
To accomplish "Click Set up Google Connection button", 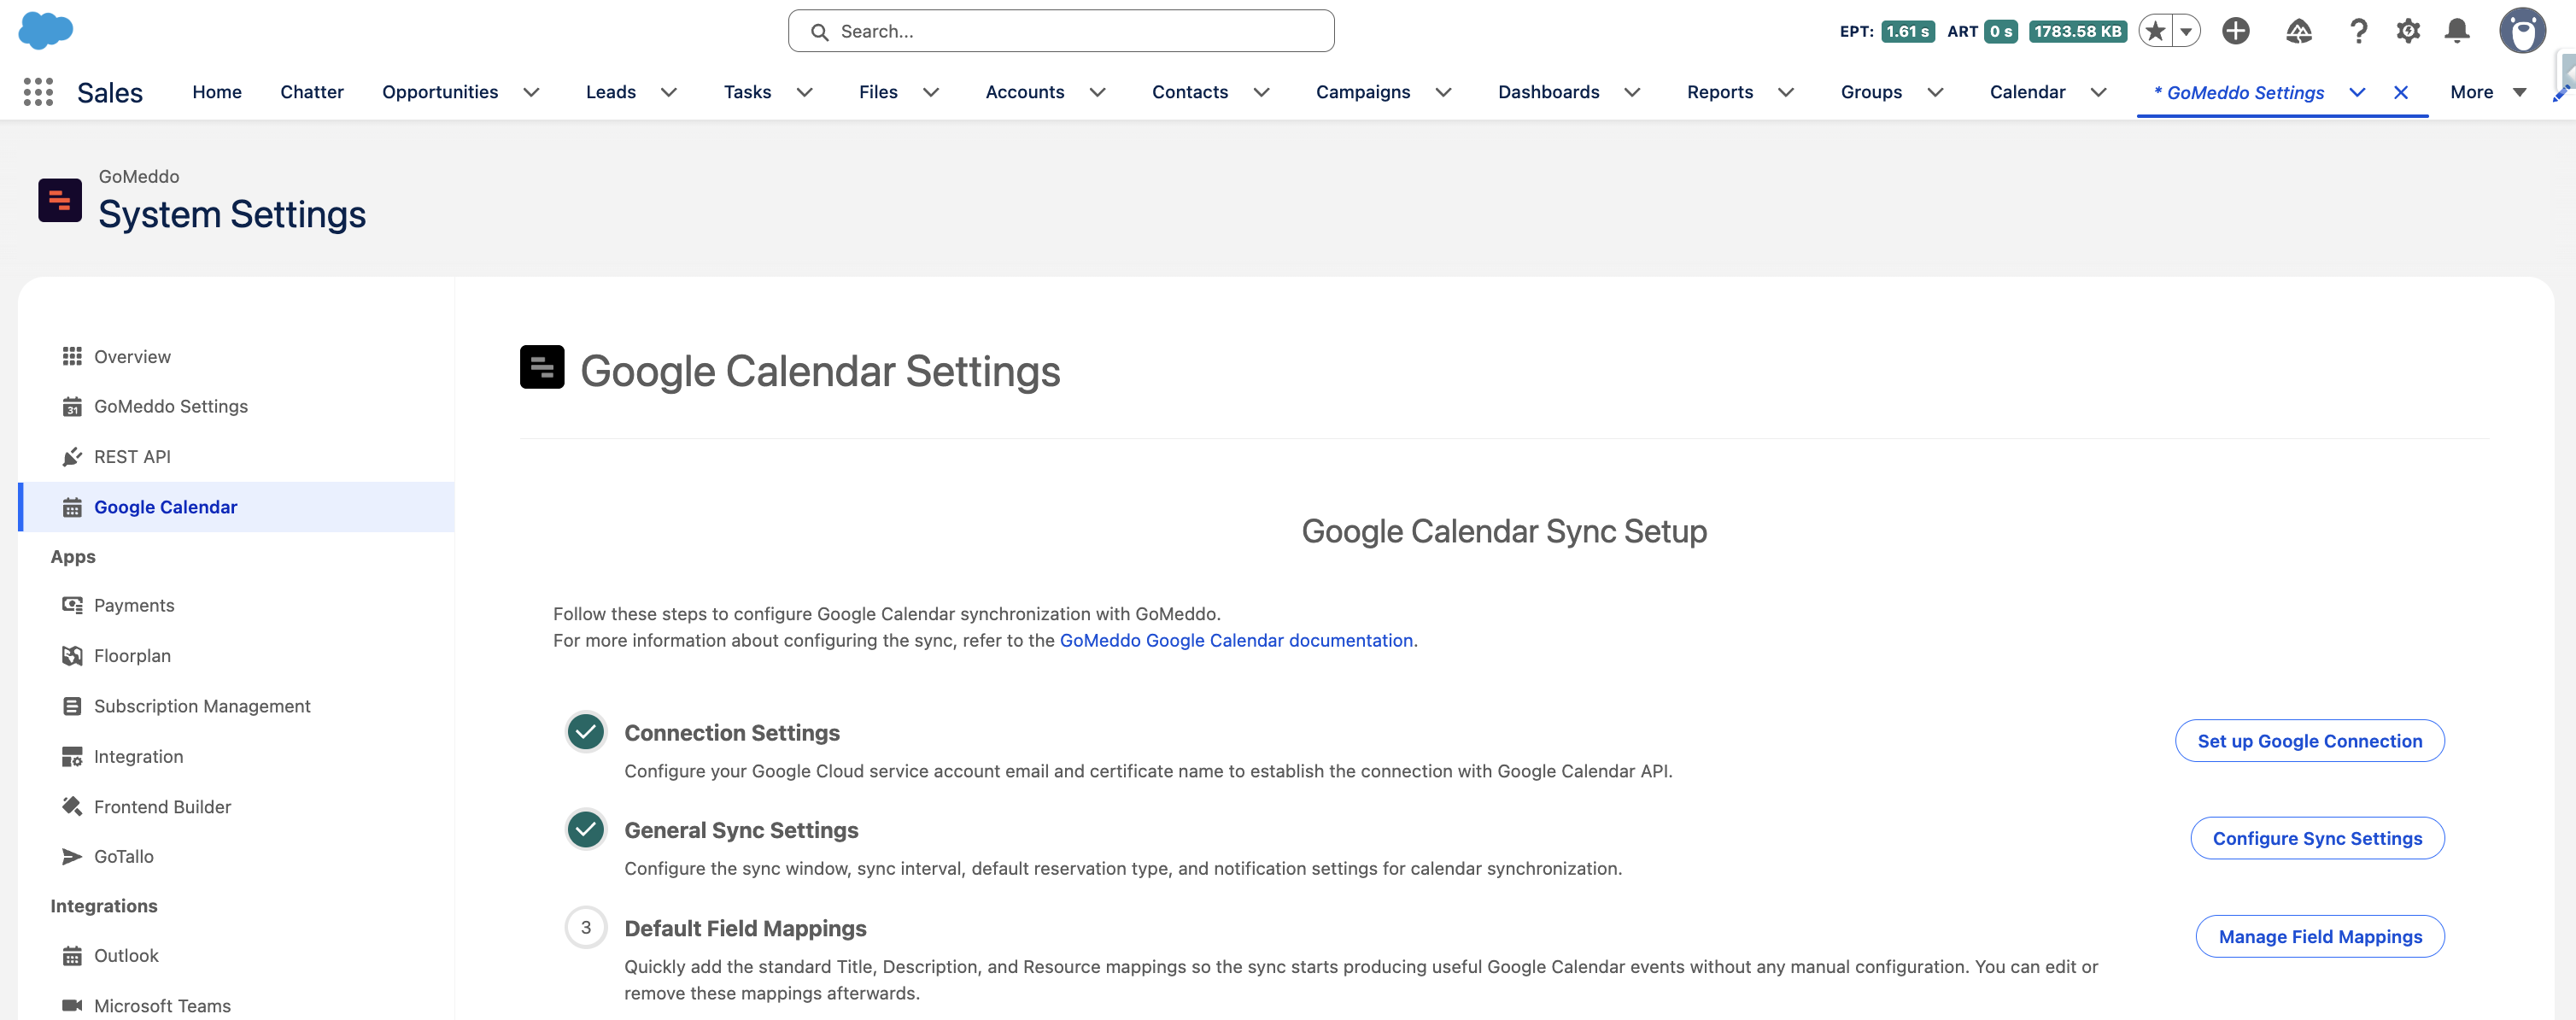I will (x=2310, y=741).
